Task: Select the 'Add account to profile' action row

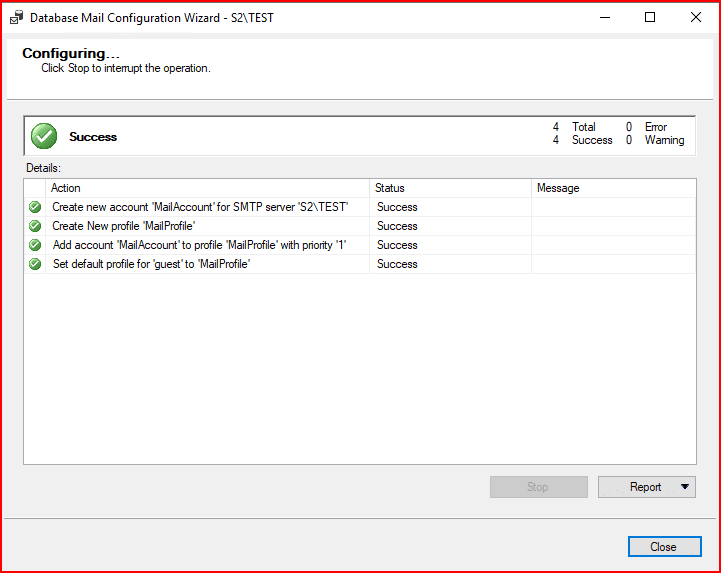Action: click(x=199, y=245)
